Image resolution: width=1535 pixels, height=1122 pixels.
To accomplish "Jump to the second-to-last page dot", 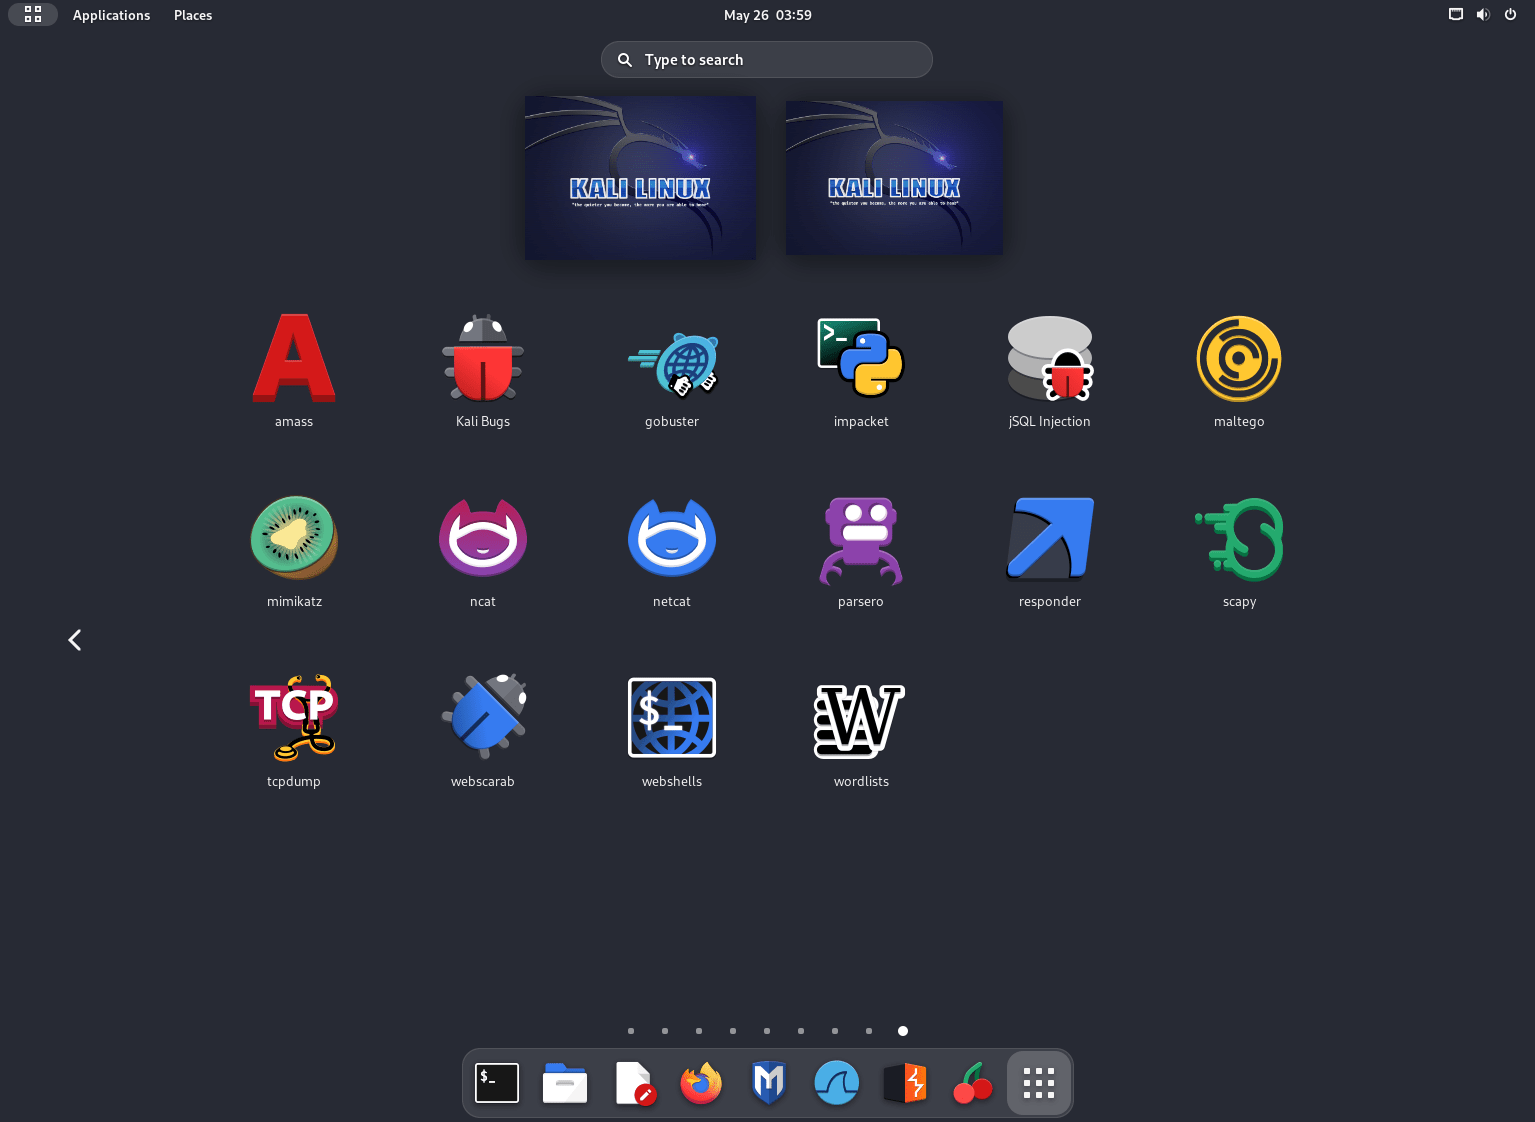I will pyautogui.click(x=869, y=1031).
